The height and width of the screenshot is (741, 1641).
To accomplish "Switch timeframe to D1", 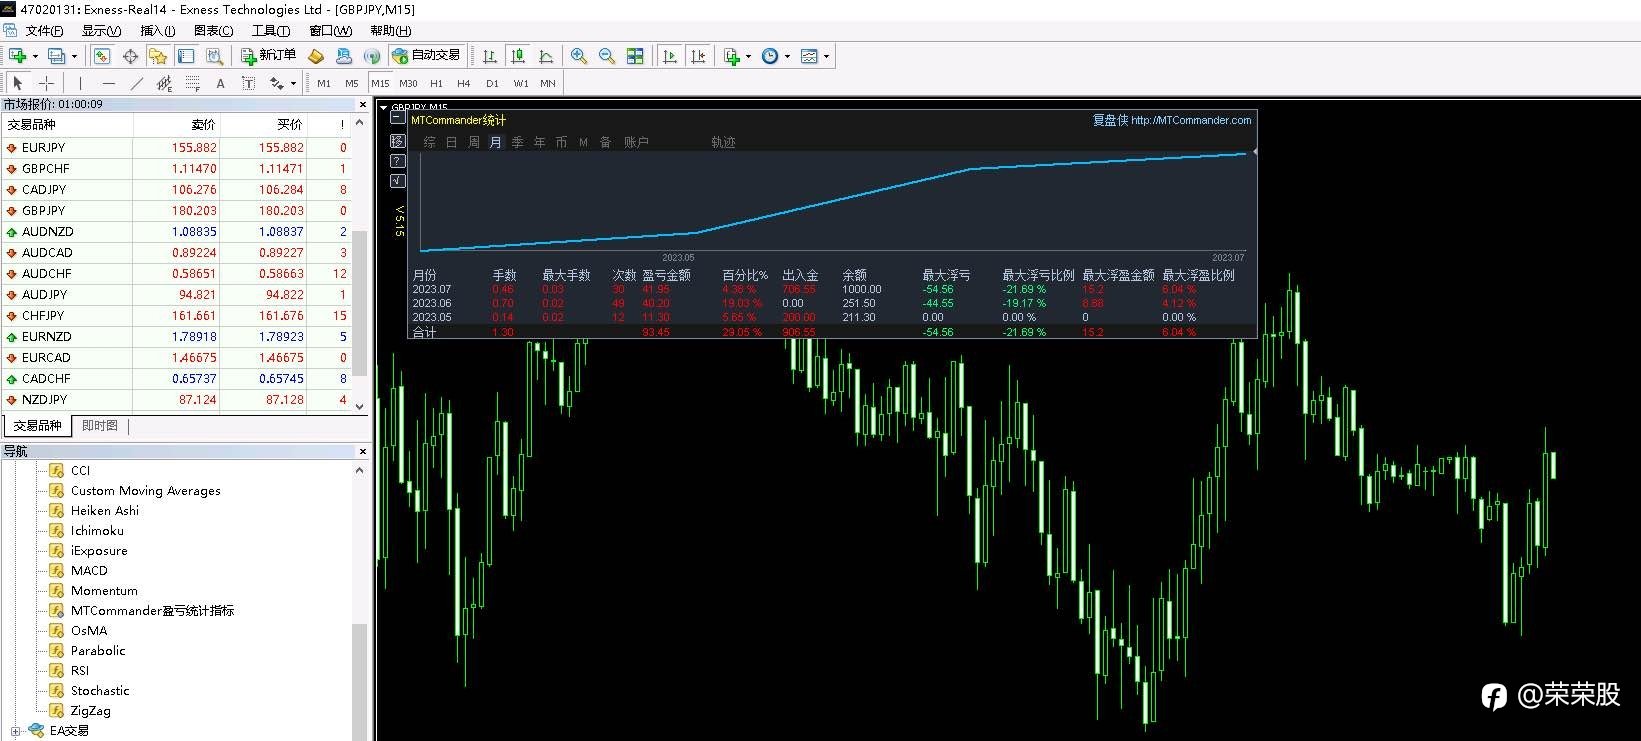I will (492, 84).
